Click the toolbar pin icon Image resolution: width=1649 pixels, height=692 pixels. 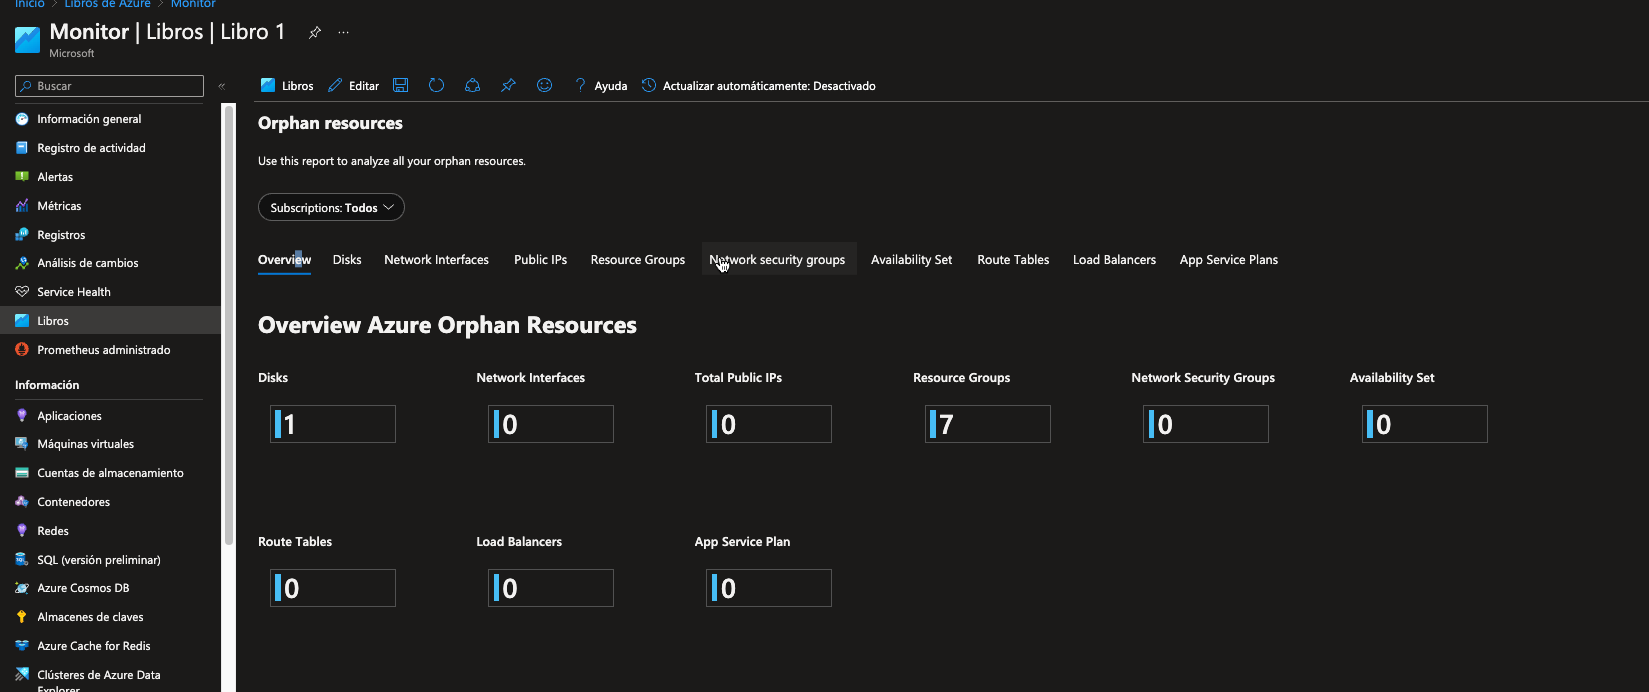508,86
